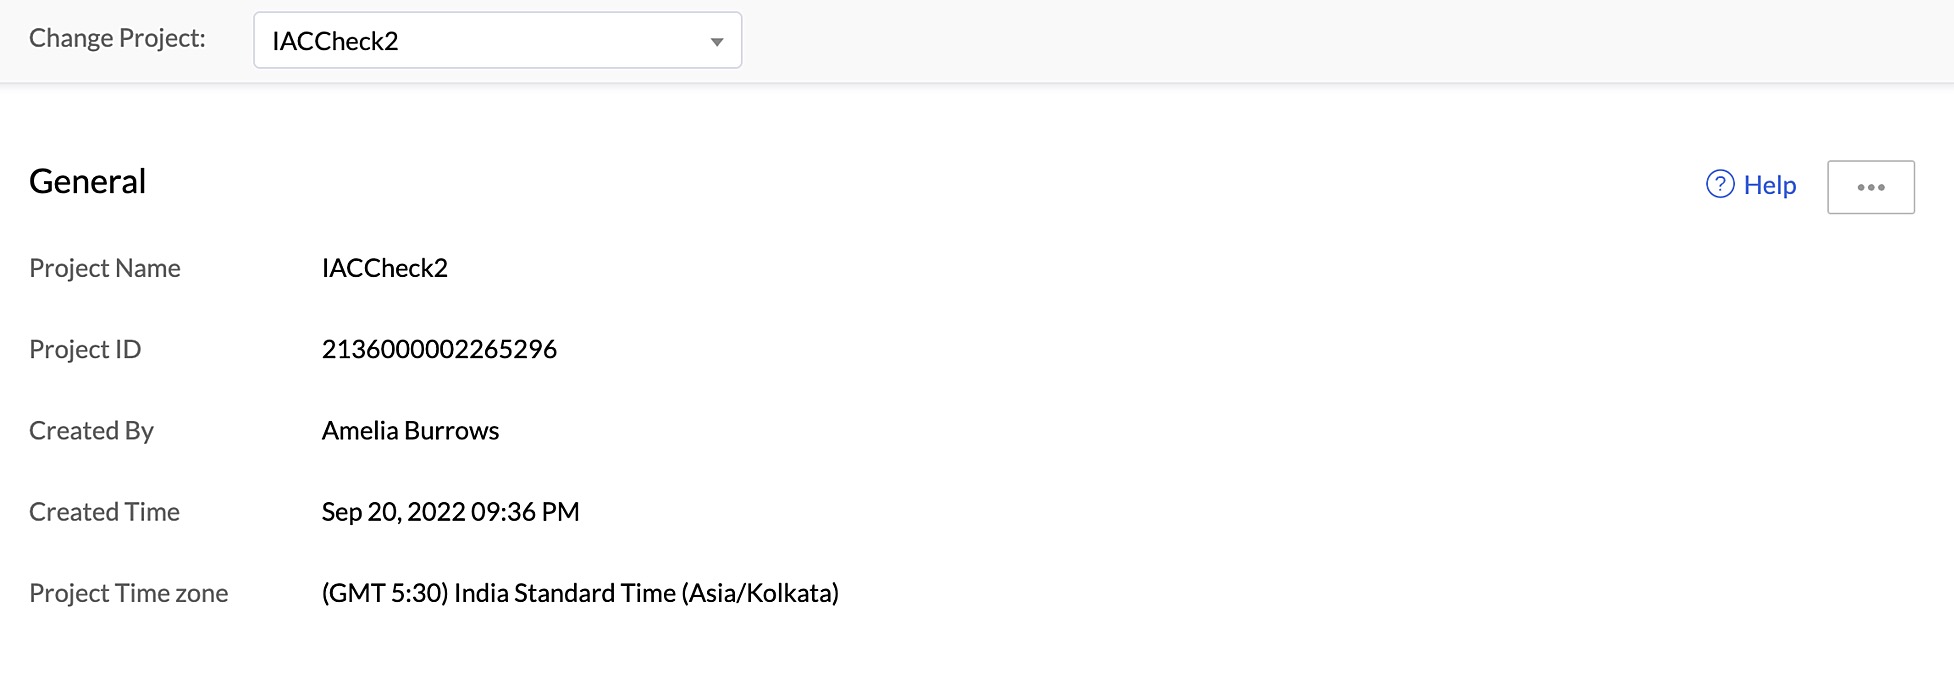
Task: Click the India Standard Time text
Action: (x=565, y=593)
